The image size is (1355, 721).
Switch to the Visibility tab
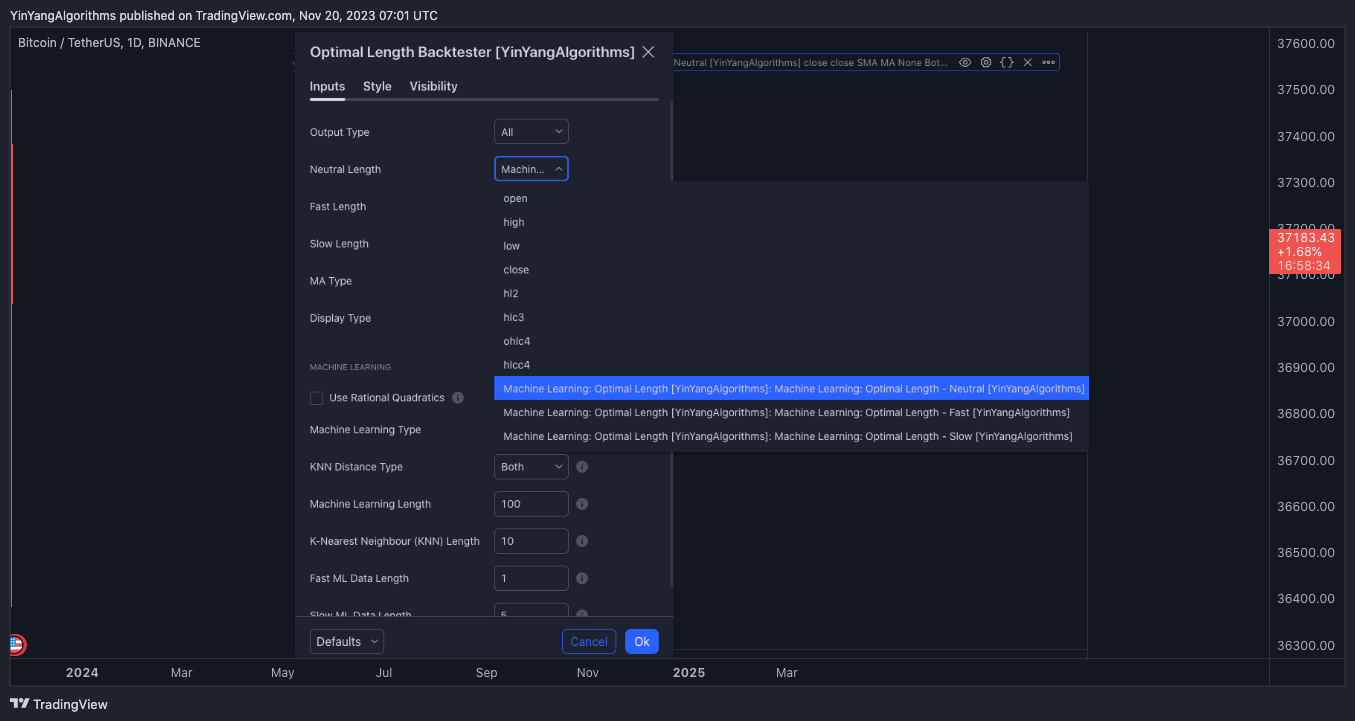click(x=433, y=86)
